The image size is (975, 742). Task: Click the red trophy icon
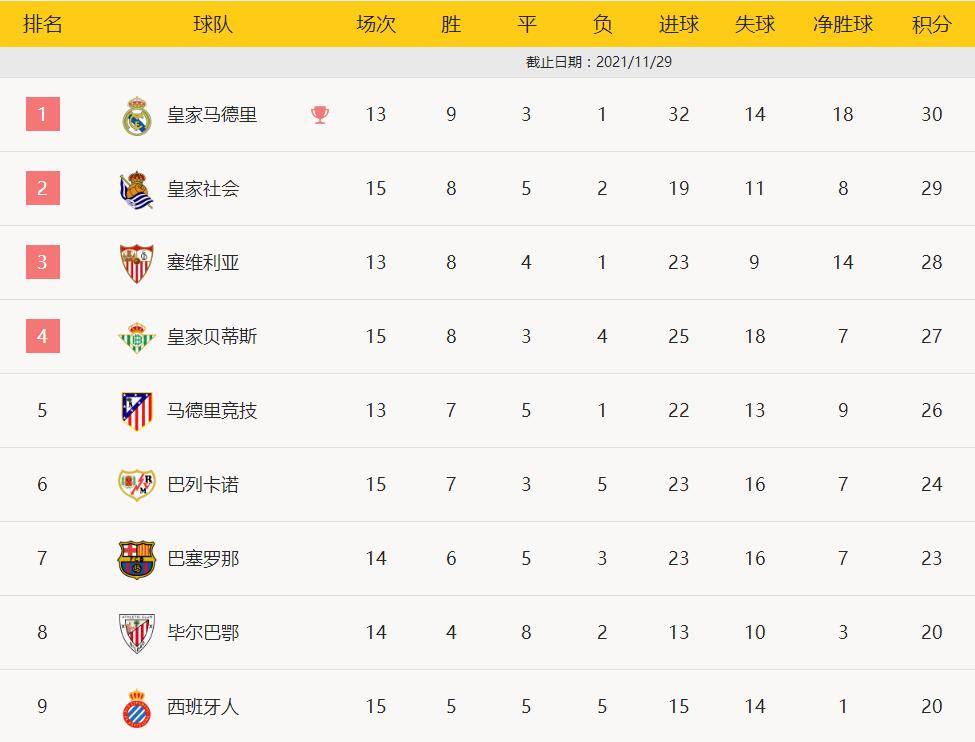[320, 115]
